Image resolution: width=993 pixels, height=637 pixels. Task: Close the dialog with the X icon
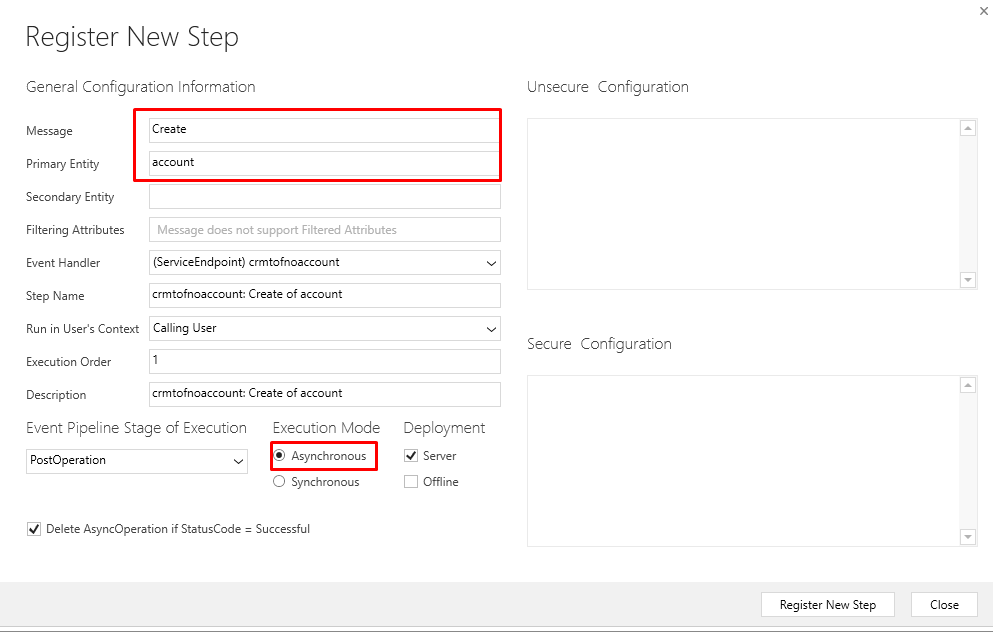(x=984, y=11)
